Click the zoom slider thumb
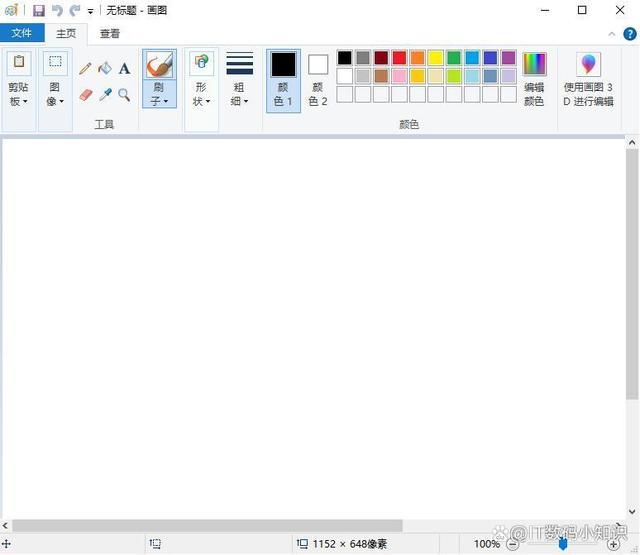The width and height of the screenshot is (640, 555). point(563,544)
